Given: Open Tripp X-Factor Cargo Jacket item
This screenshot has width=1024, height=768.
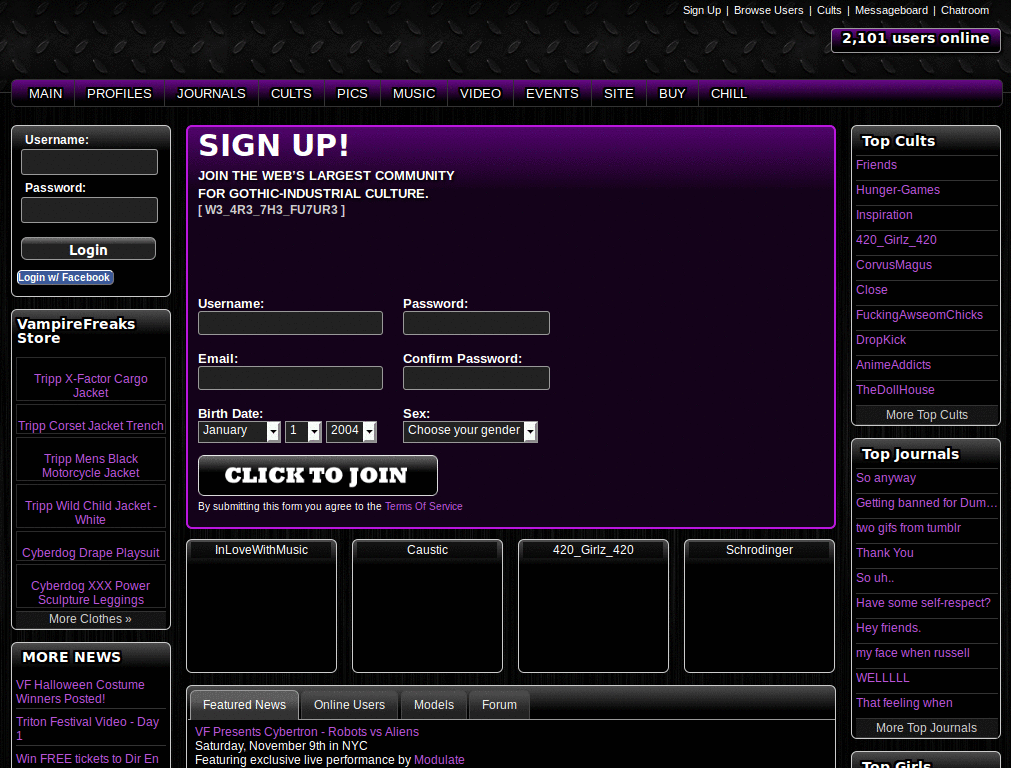Looking at the screenshot, I should 91,385.
